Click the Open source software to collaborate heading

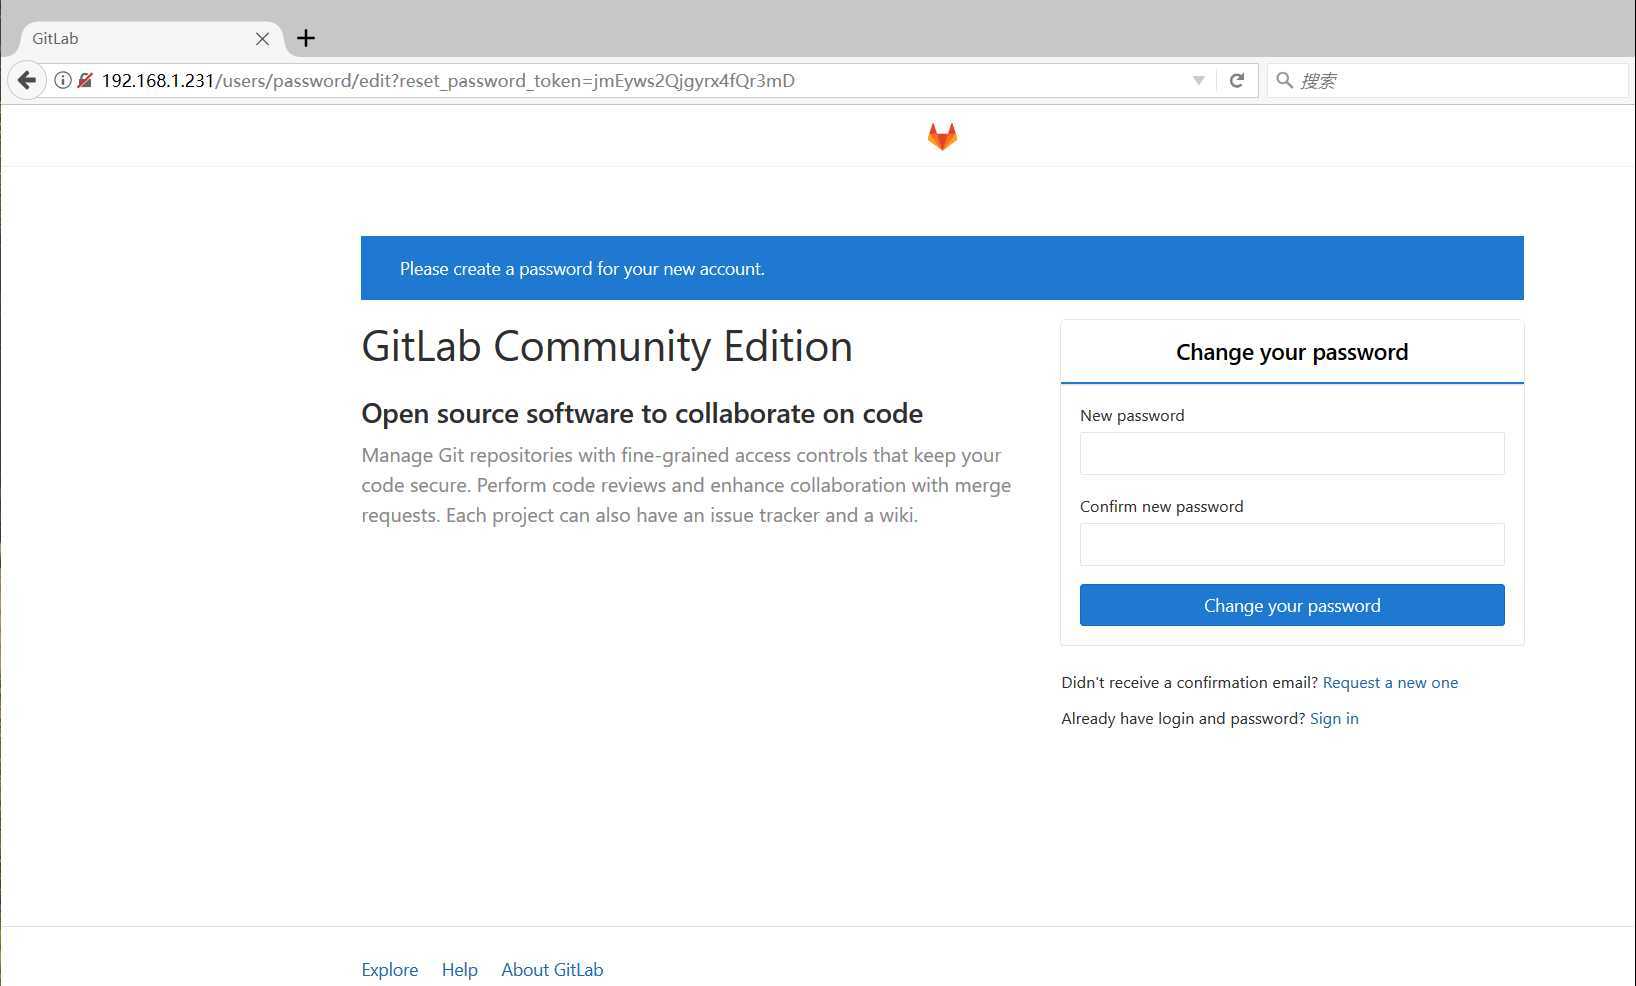coord(642,413)
